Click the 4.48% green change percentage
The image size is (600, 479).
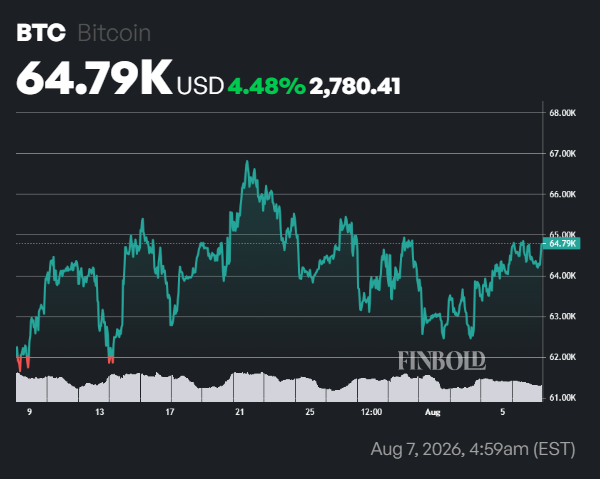point(266,86)
